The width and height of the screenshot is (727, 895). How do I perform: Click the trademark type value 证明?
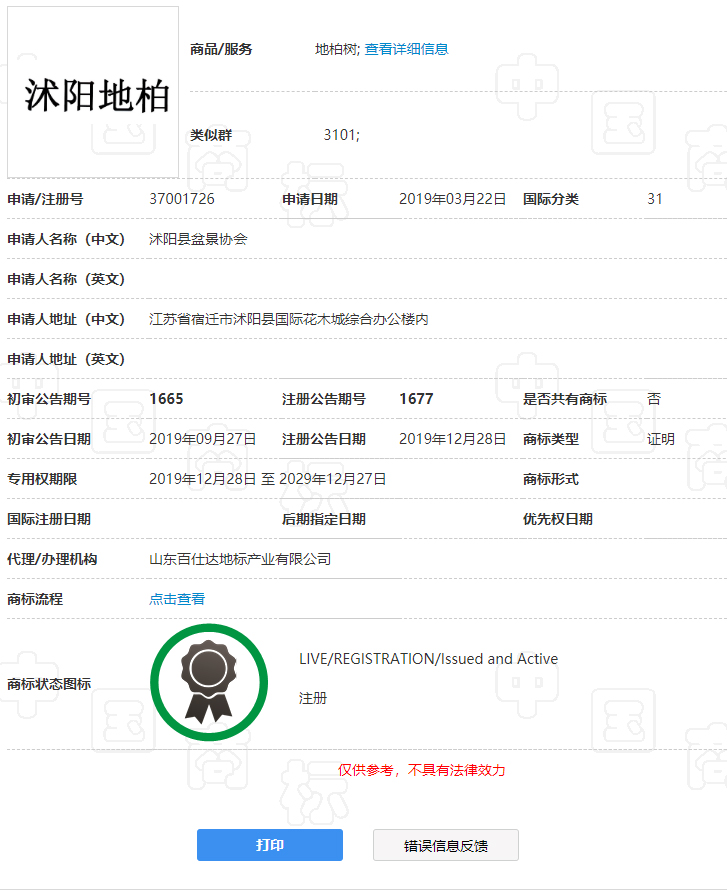point(661,439)
